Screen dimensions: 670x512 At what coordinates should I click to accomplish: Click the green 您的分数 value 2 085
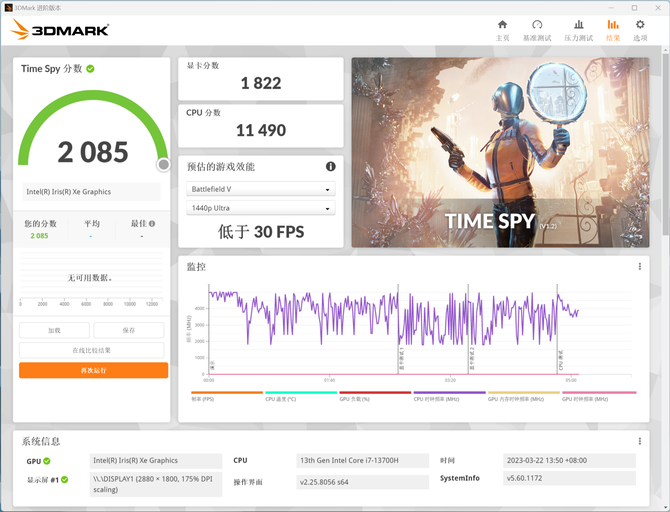point(39,236)
